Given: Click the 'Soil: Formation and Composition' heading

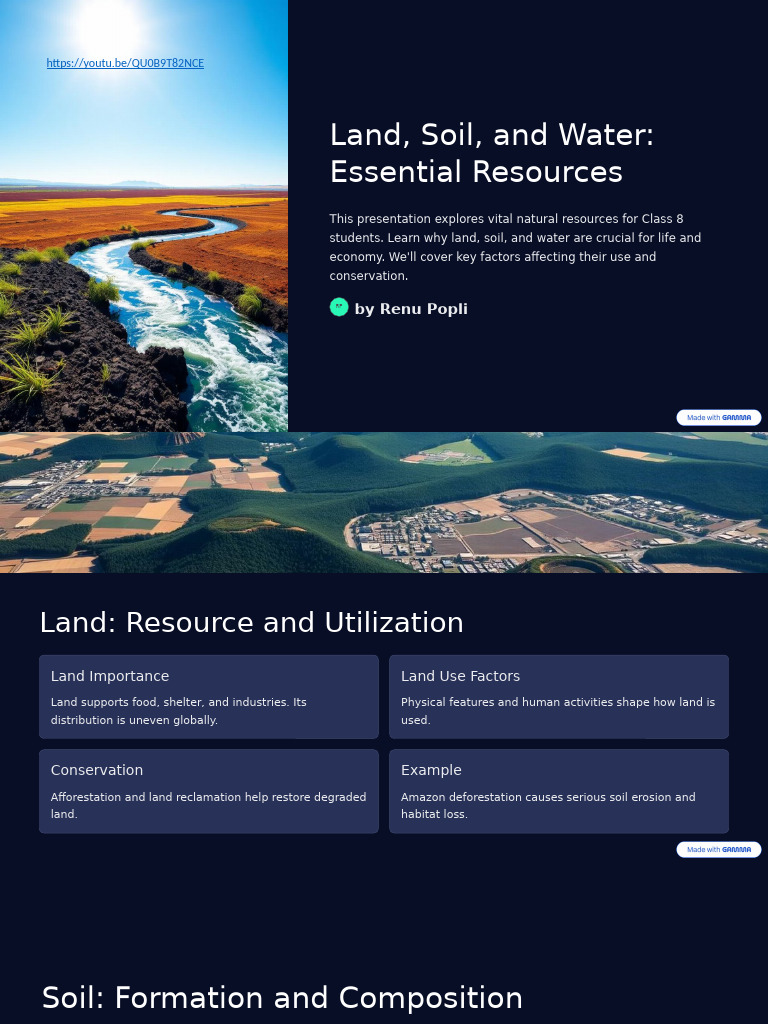Looking at the screenshot, I should pos(282,998).
